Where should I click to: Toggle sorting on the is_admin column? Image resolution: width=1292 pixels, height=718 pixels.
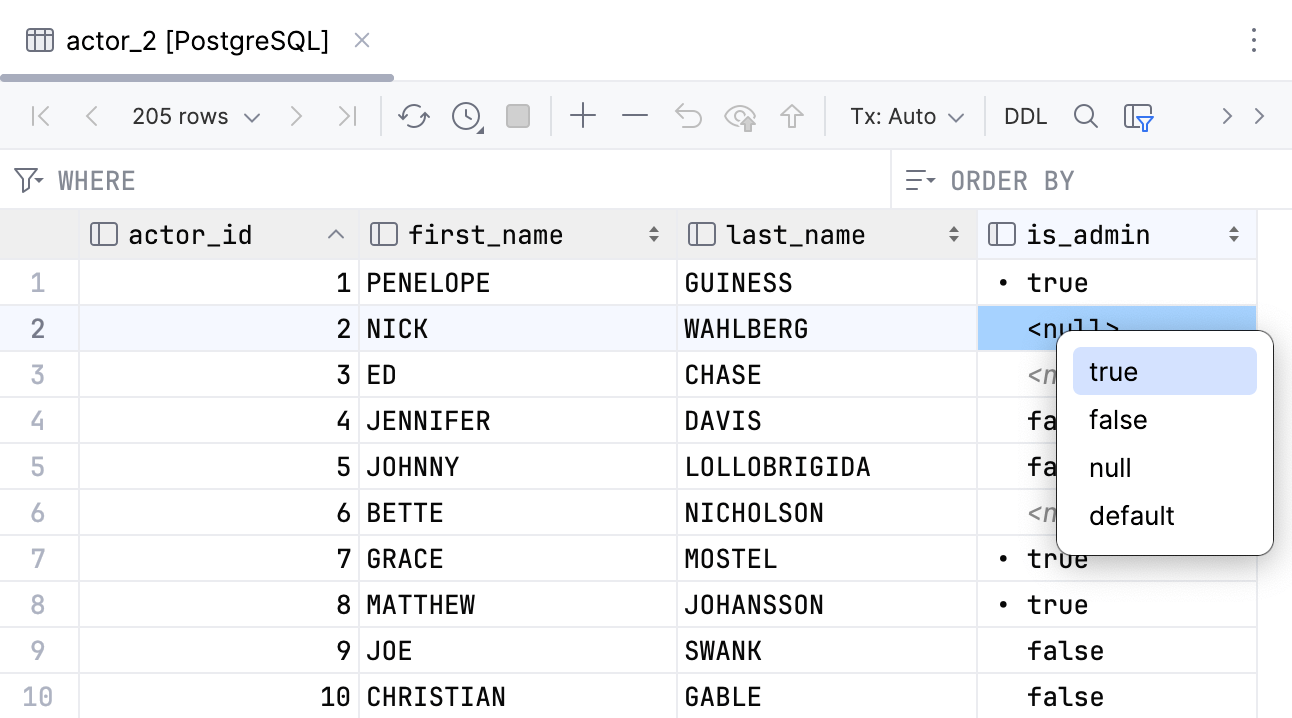(x=1232, y=234)
